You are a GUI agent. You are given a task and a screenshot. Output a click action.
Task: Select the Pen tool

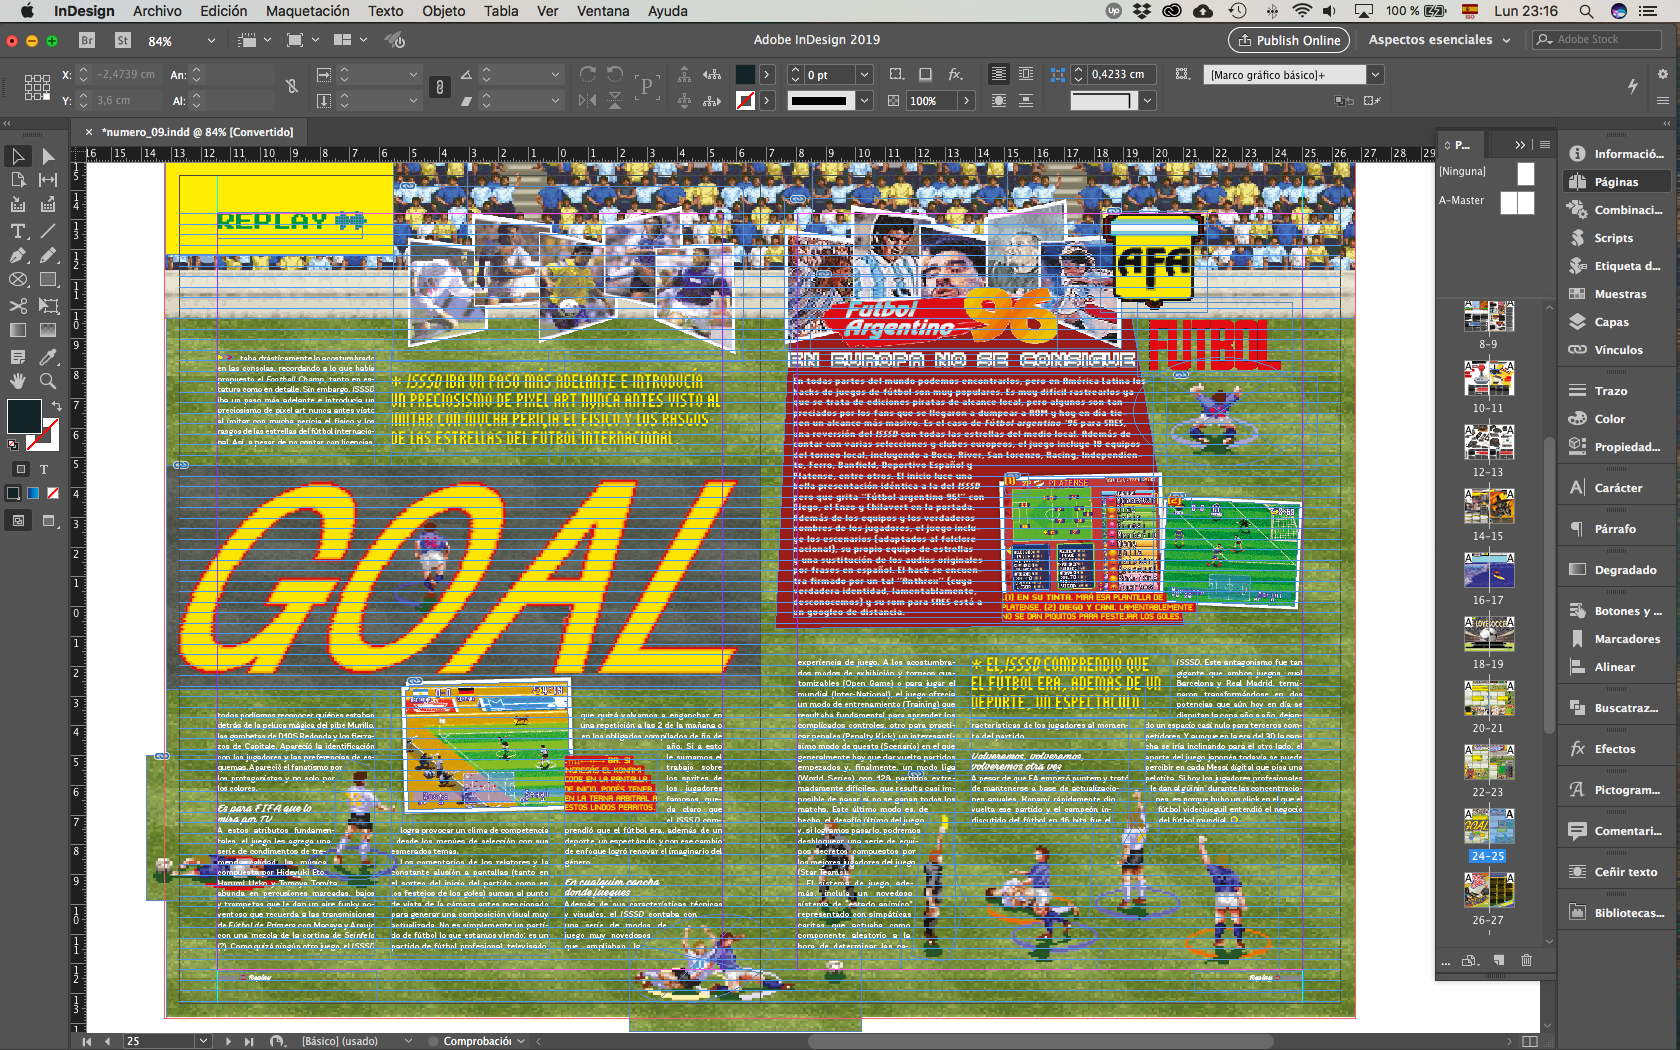pyautogui.click(x=18, y=255)
